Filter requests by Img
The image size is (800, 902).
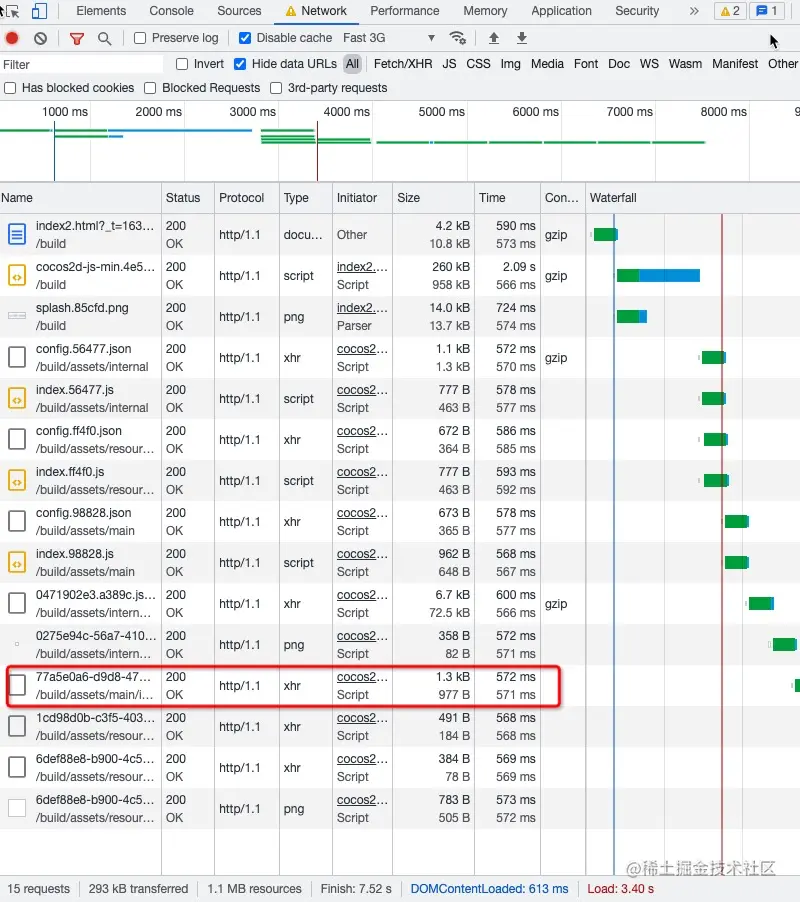click(x=510, y=64)
